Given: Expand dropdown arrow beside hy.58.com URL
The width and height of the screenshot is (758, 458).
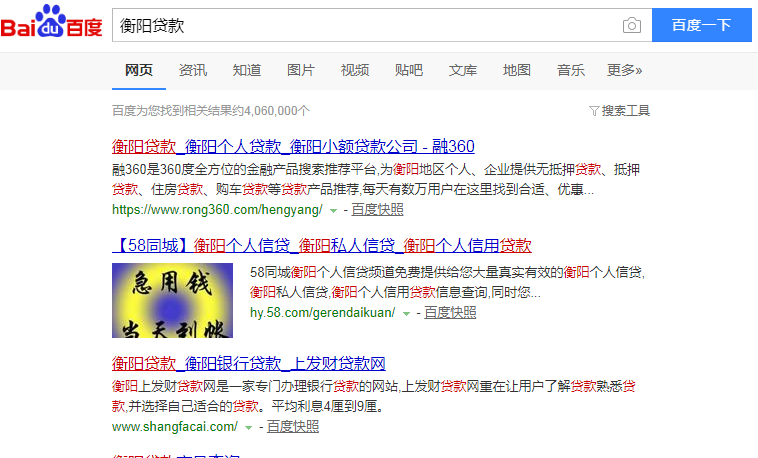Looking at the screenshot, I should [x=407, y=314].
